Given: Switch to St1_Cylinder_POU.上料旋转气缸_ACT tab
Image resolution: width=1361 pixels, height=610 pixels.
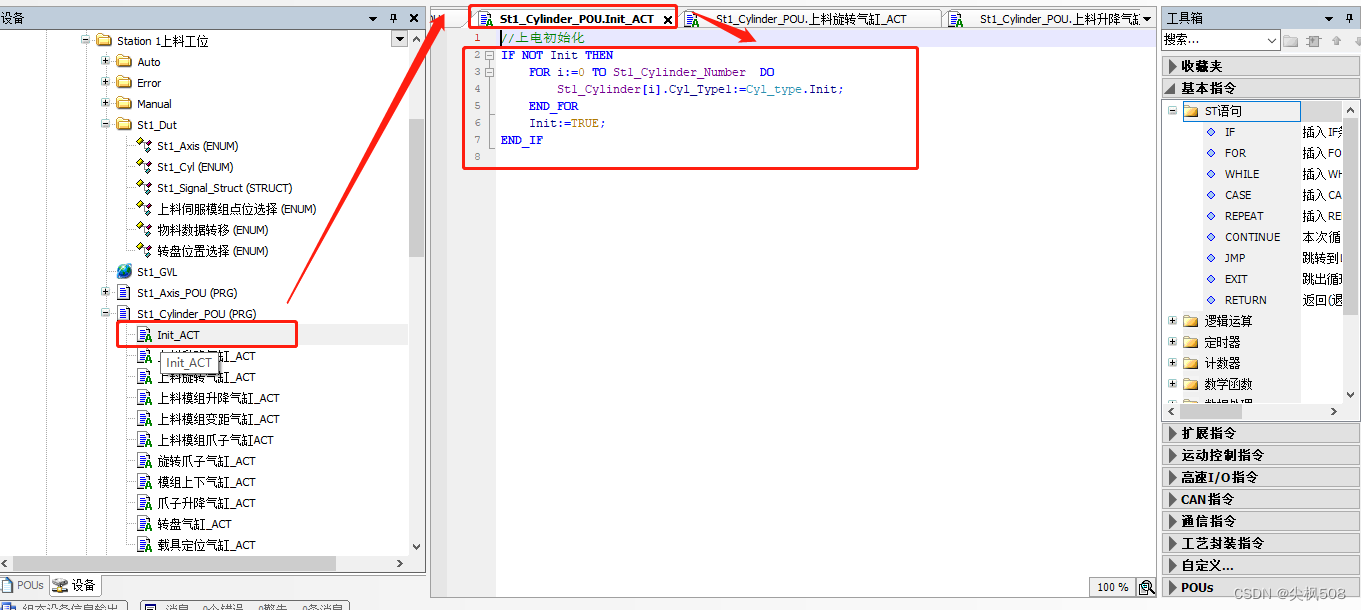Looking at the screenshot, I should pos(811,19).
